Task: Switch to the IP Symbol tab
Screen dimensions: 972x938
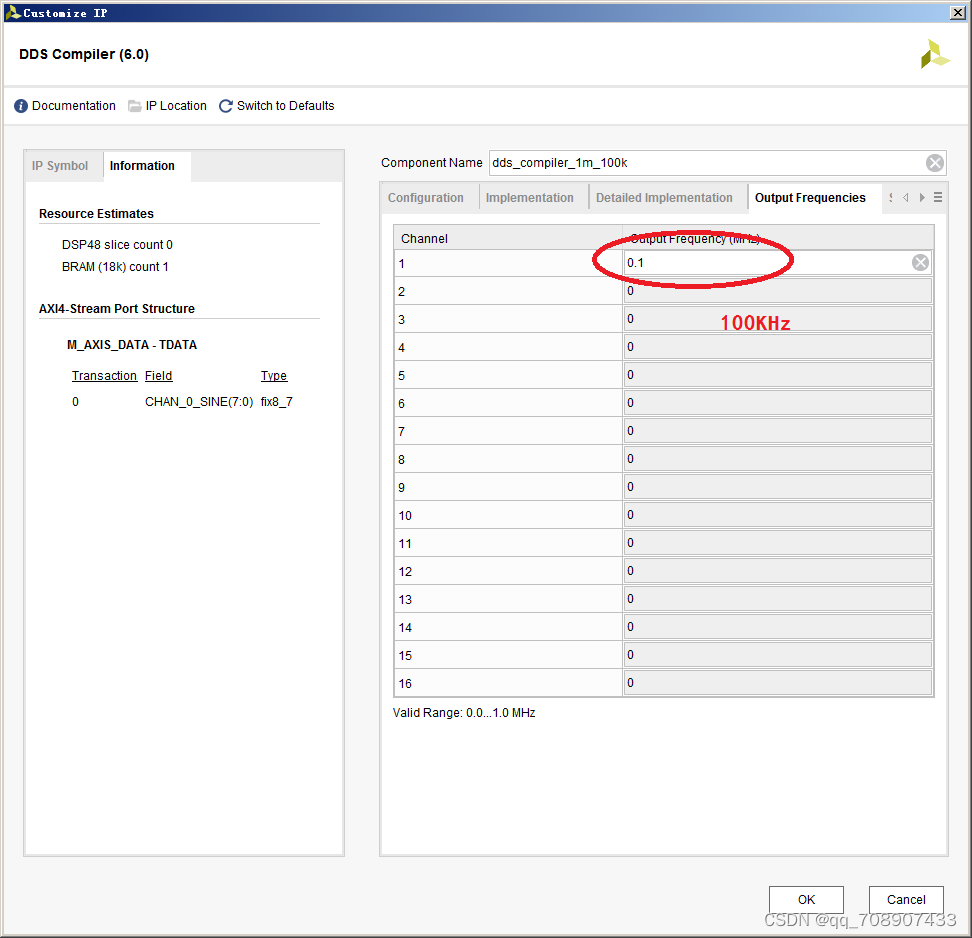Action: [60, 166]
